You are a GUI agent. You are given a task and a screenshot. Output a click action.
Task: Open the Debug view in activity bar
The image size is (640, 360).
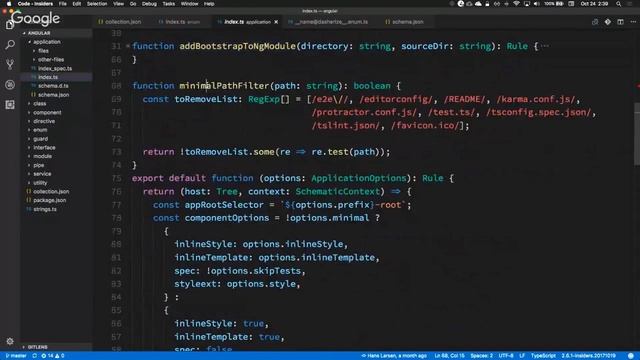pos(10,84)
